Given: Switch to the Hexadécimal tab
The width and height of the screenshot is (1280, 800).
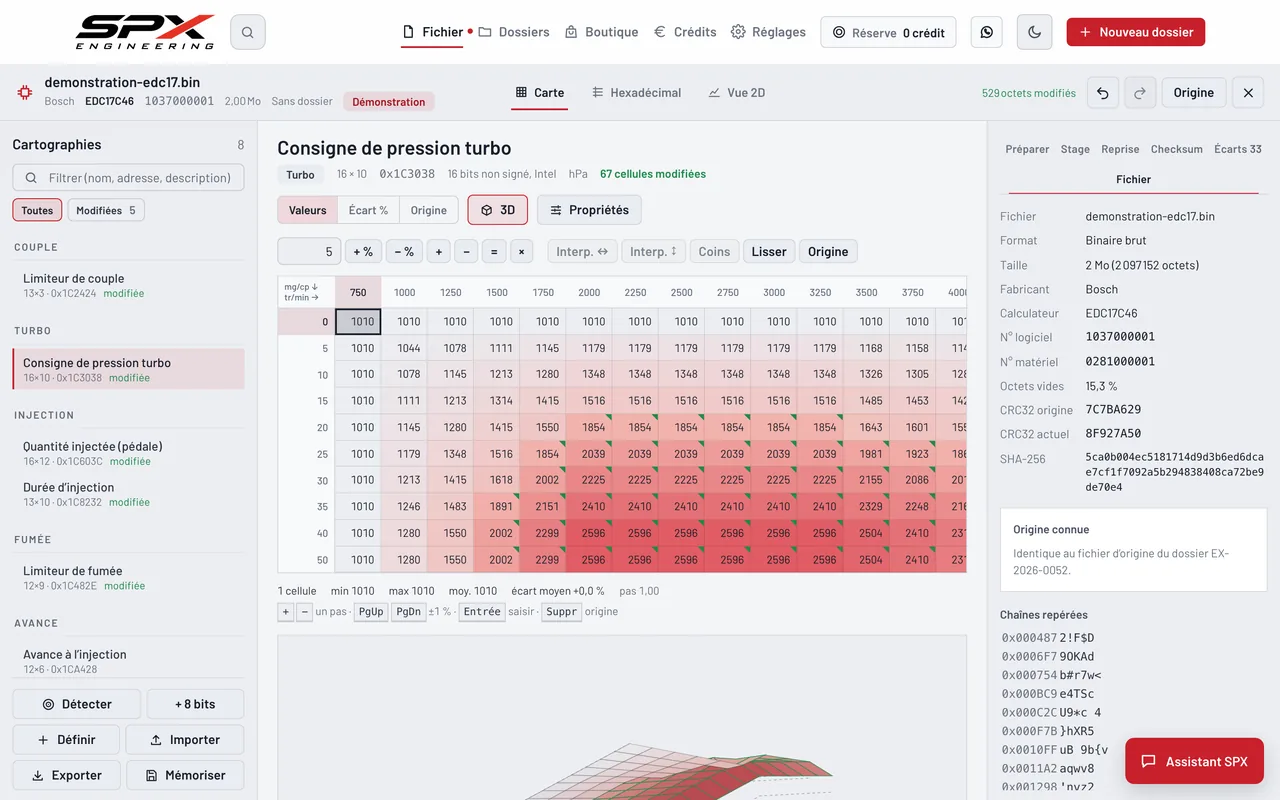Looking at the screenshot, I should (x=637, y=93).
